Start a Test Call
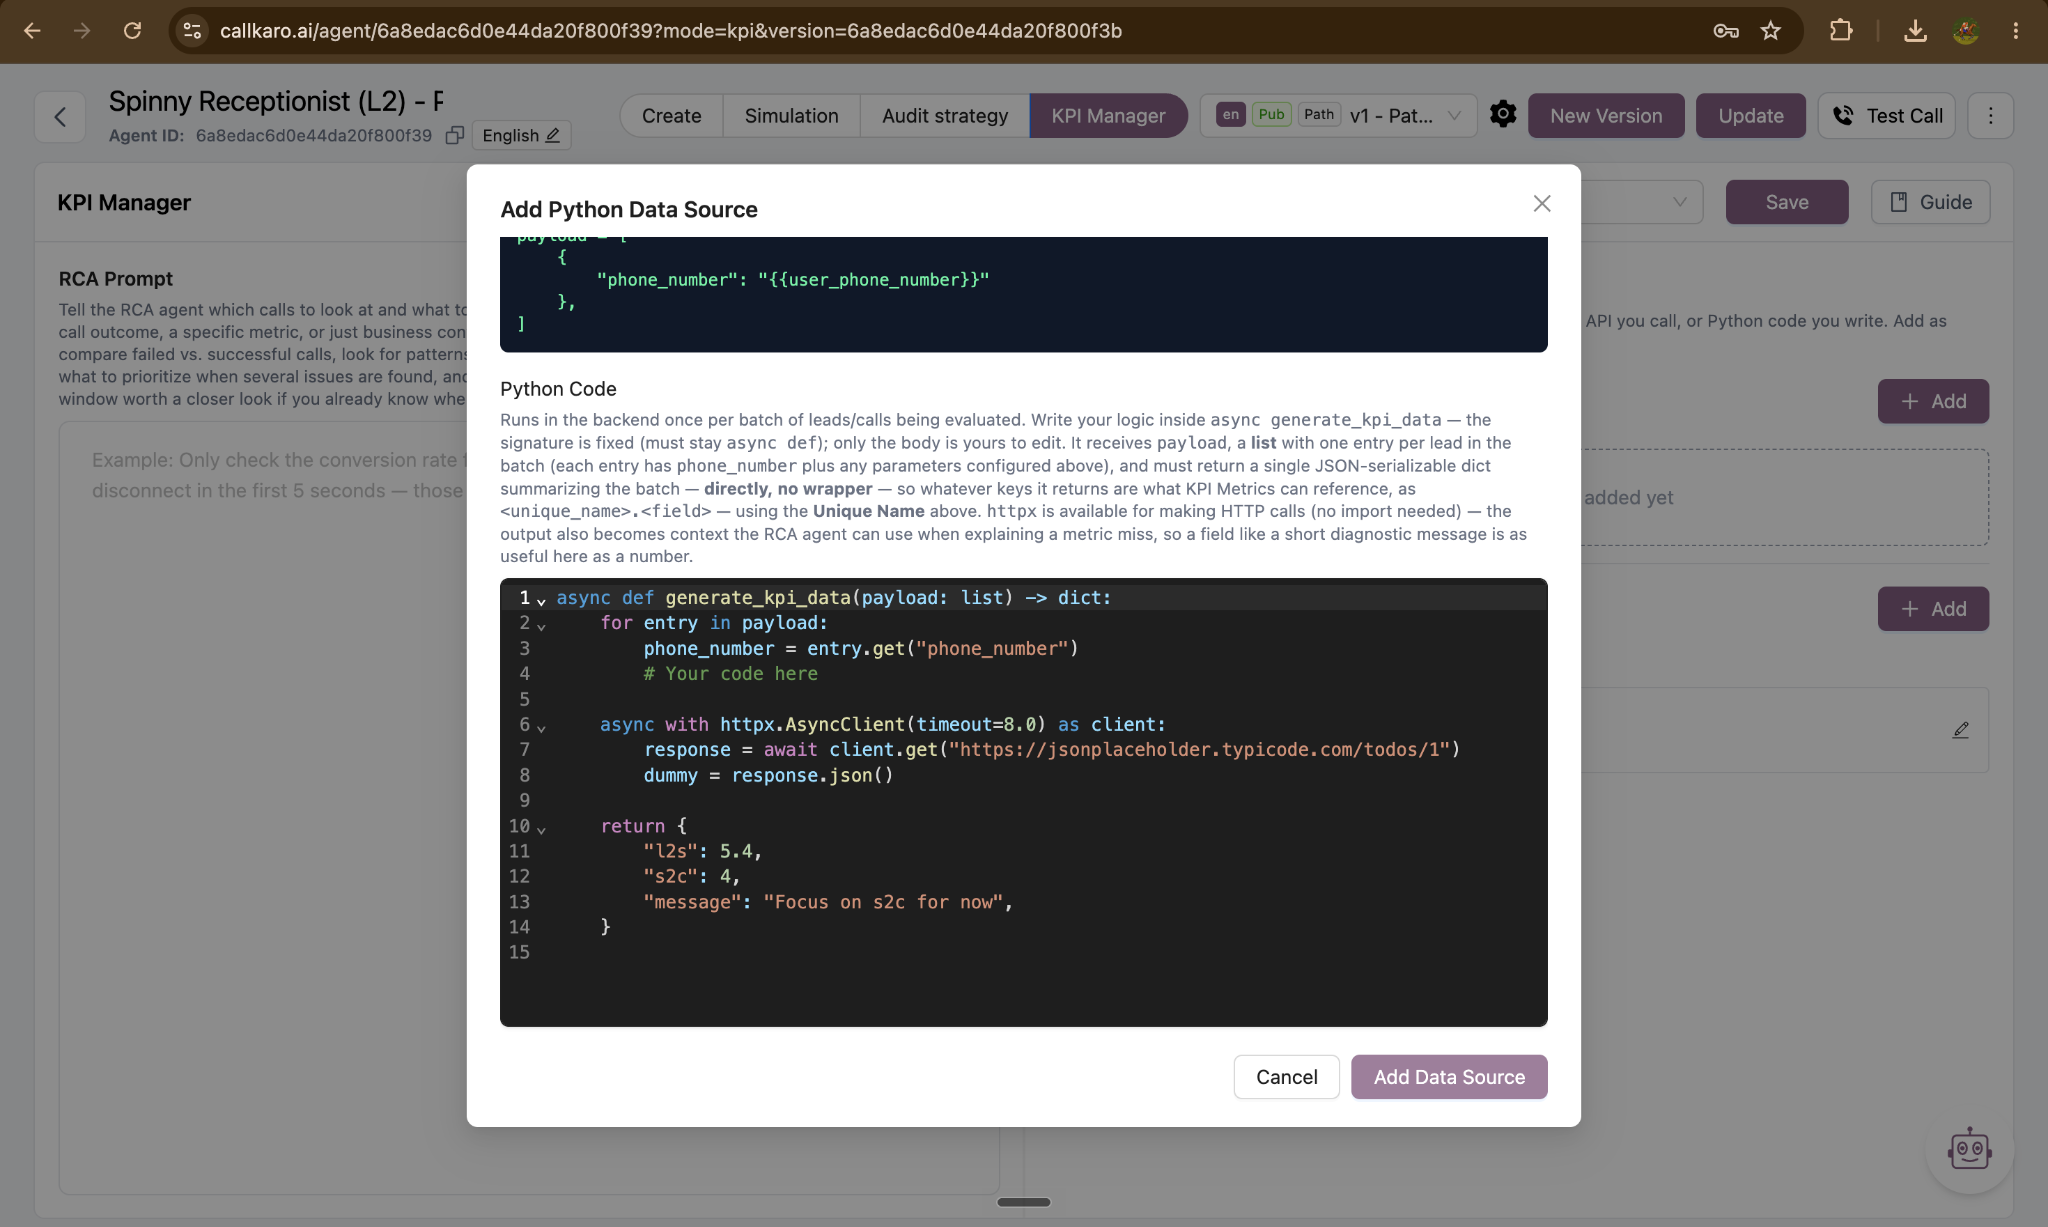This screenshot has height=1227, width=2048. pyautogui.click(x=1887, y=116)
